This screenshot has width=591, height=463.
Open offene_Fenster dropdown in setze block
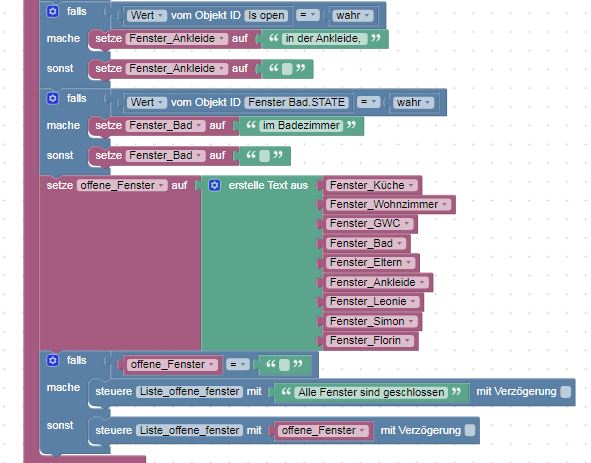tap(122, 185)
